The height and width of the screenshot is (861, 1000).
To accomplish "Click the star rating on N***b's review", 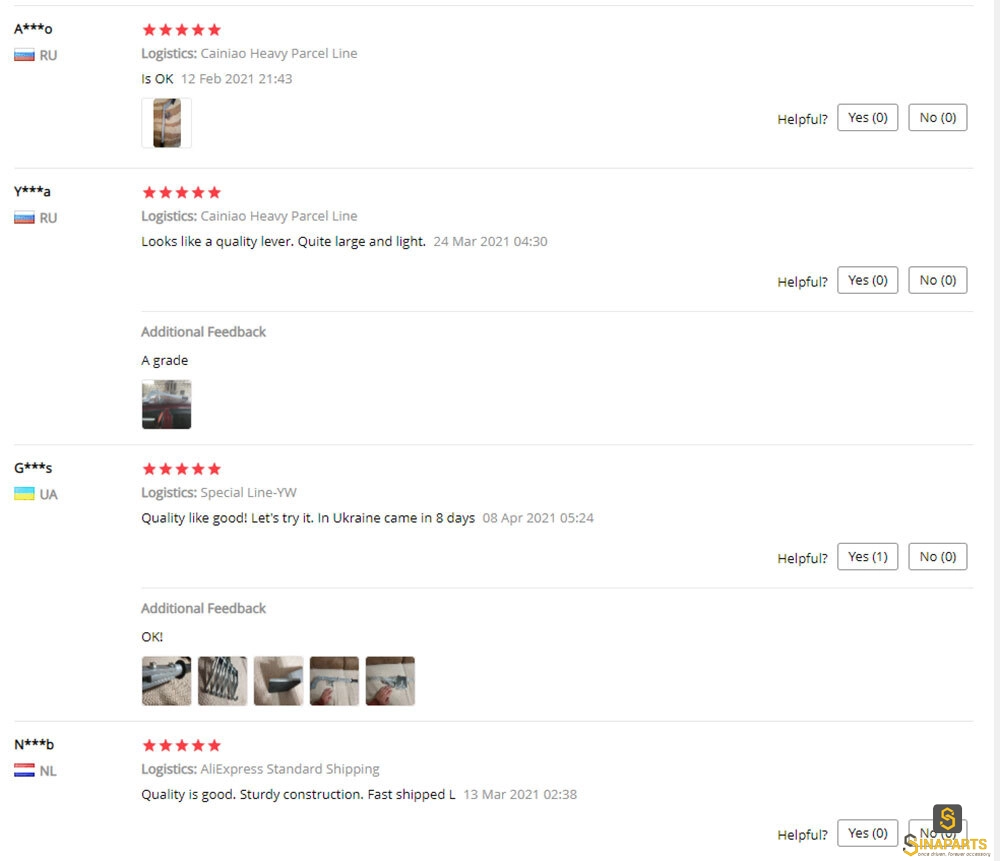I will (x=182, y=746).
